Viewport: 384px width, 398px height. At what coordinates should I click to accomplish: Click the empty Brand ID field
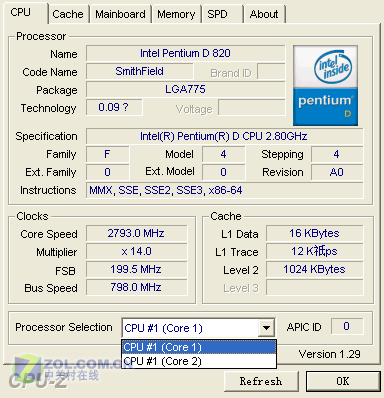pos(271,71)
